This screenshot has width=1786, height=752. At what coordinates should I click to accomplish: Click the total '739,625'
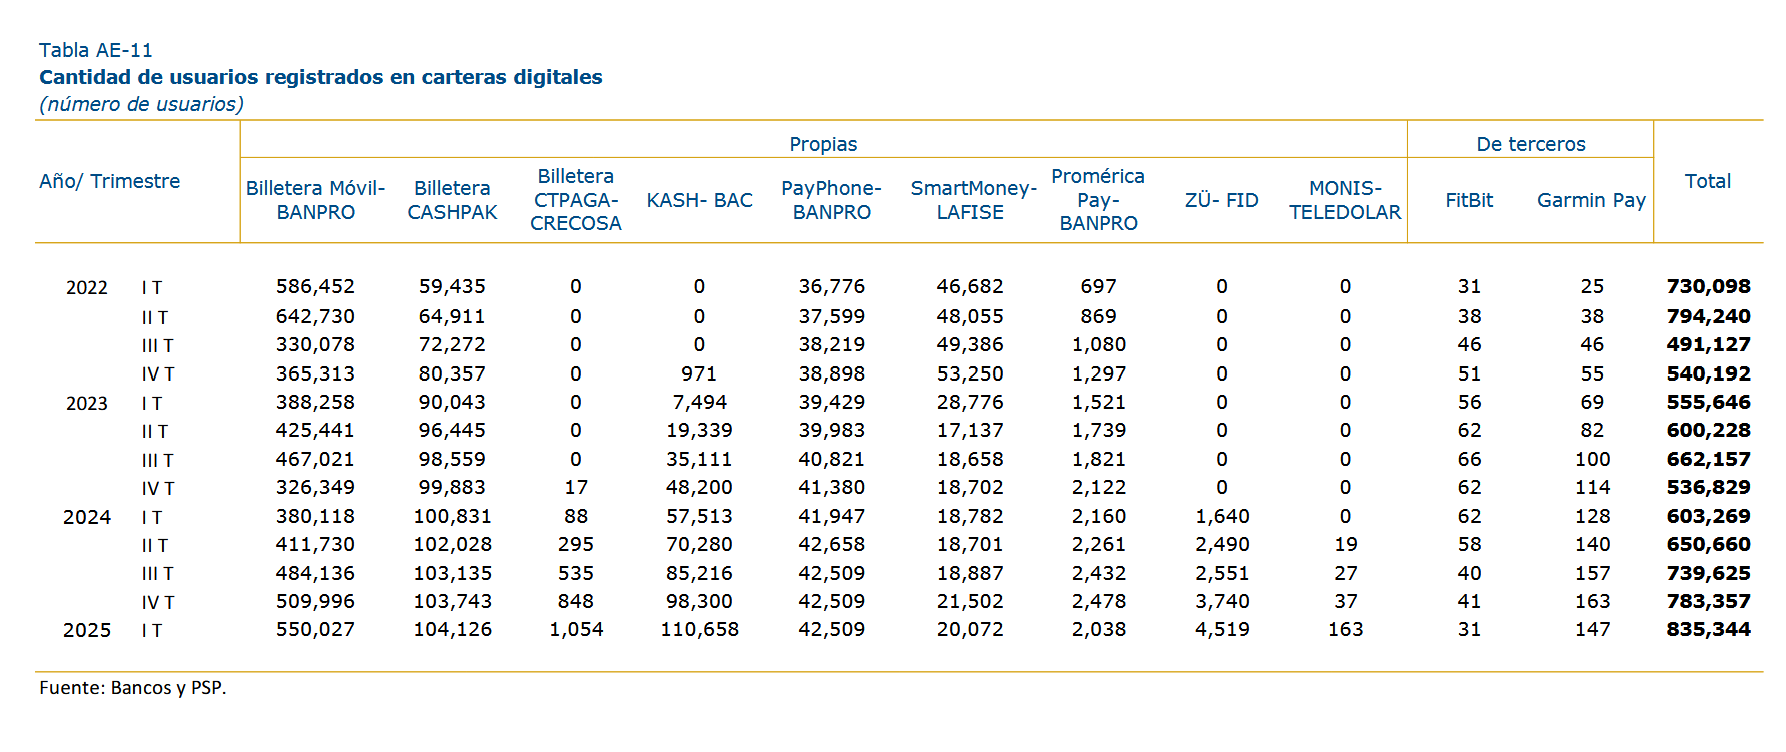click(x=1708, y=574)
